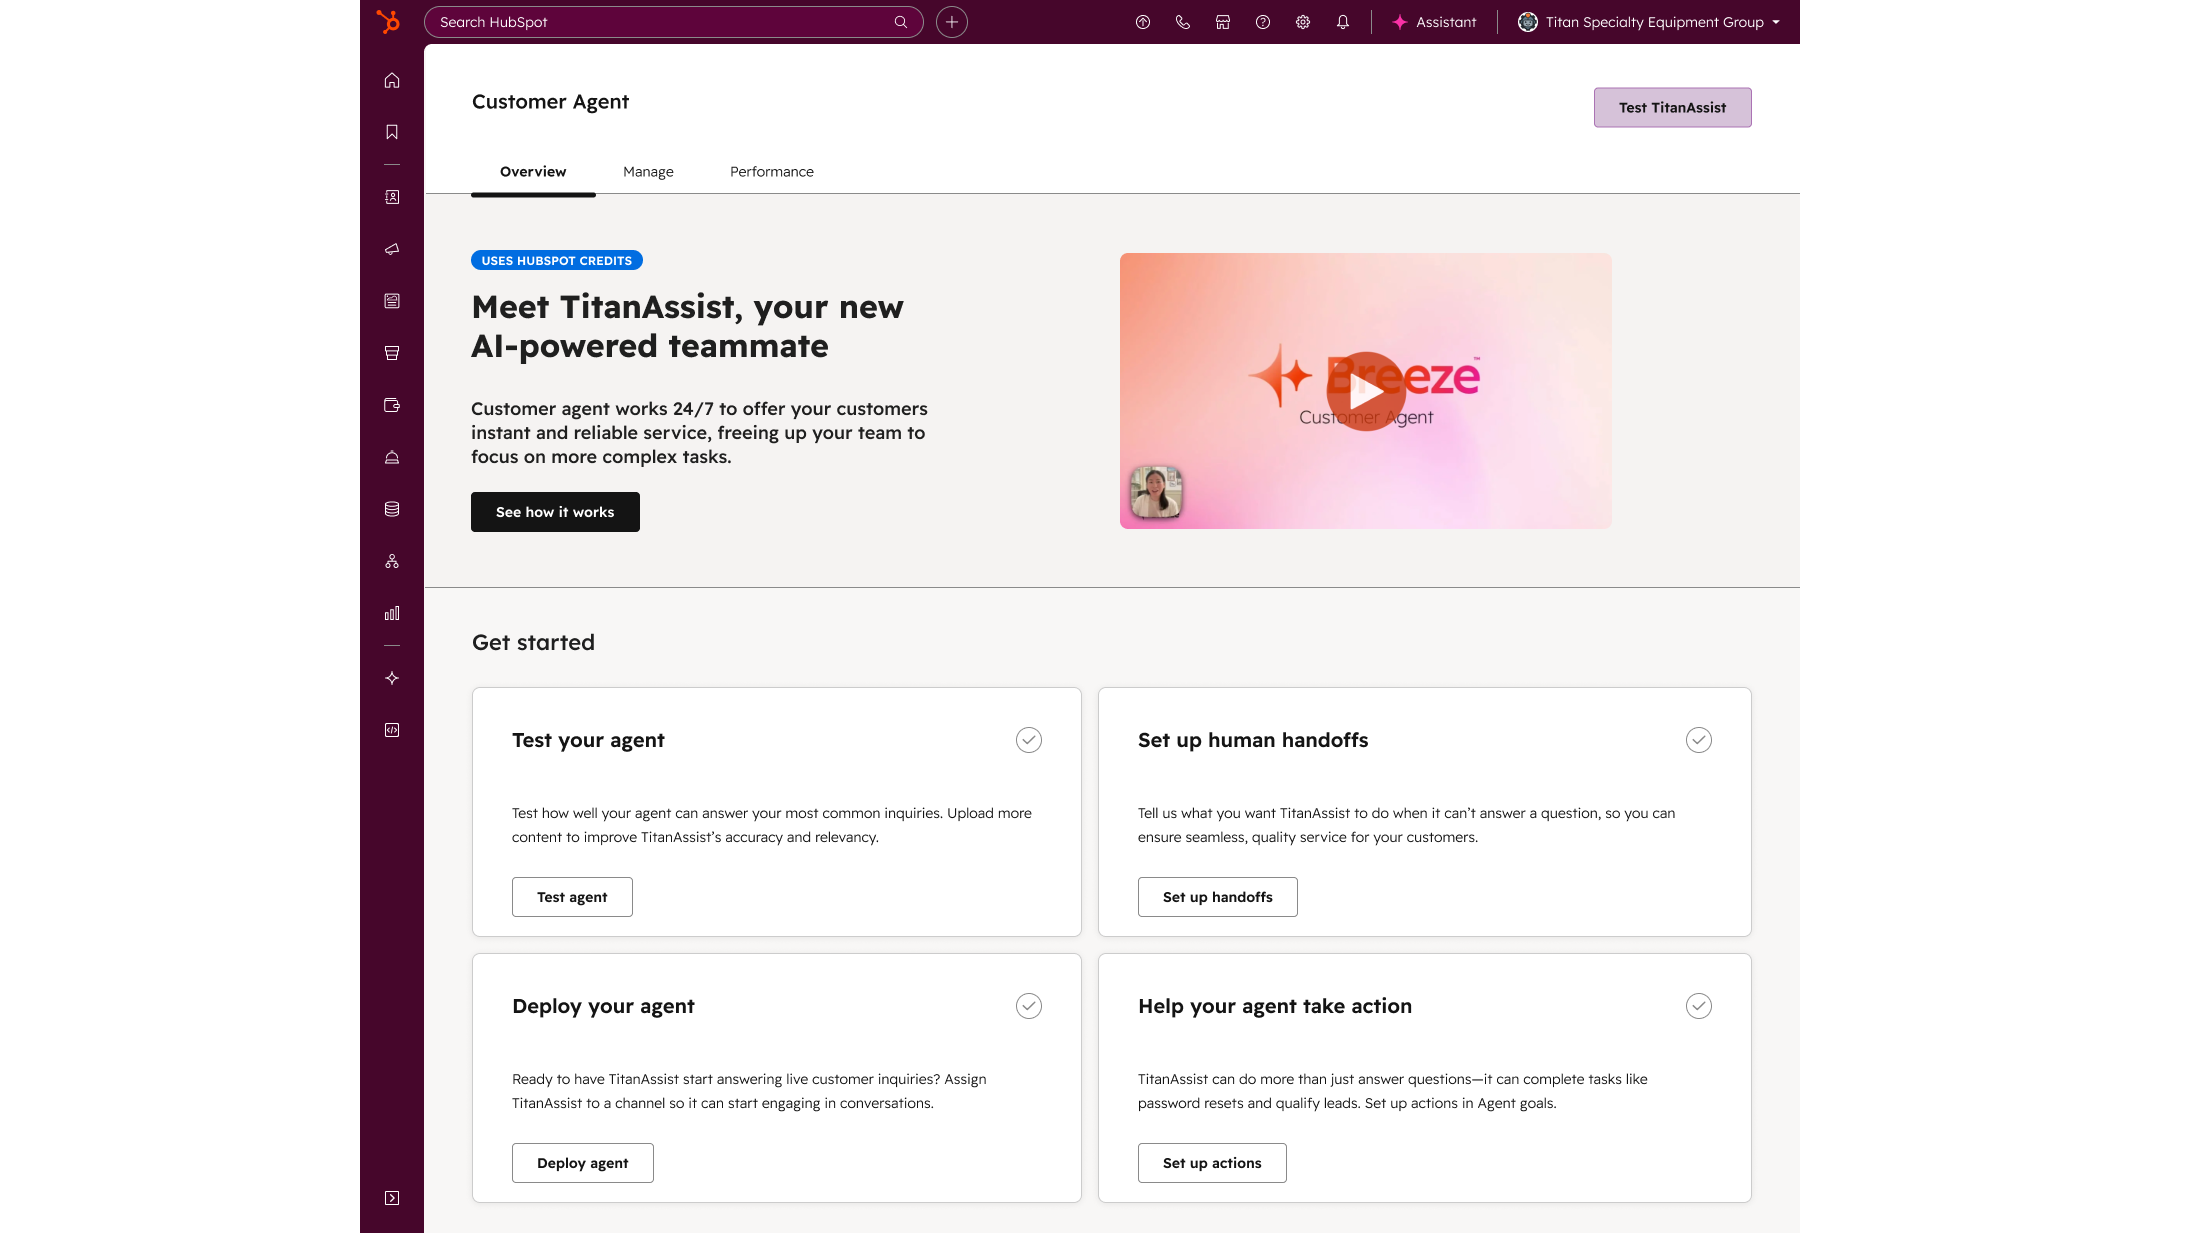Open the Settings gear in the top bar
This screenshot has width=2192, height=1233.
point(1303,21)
